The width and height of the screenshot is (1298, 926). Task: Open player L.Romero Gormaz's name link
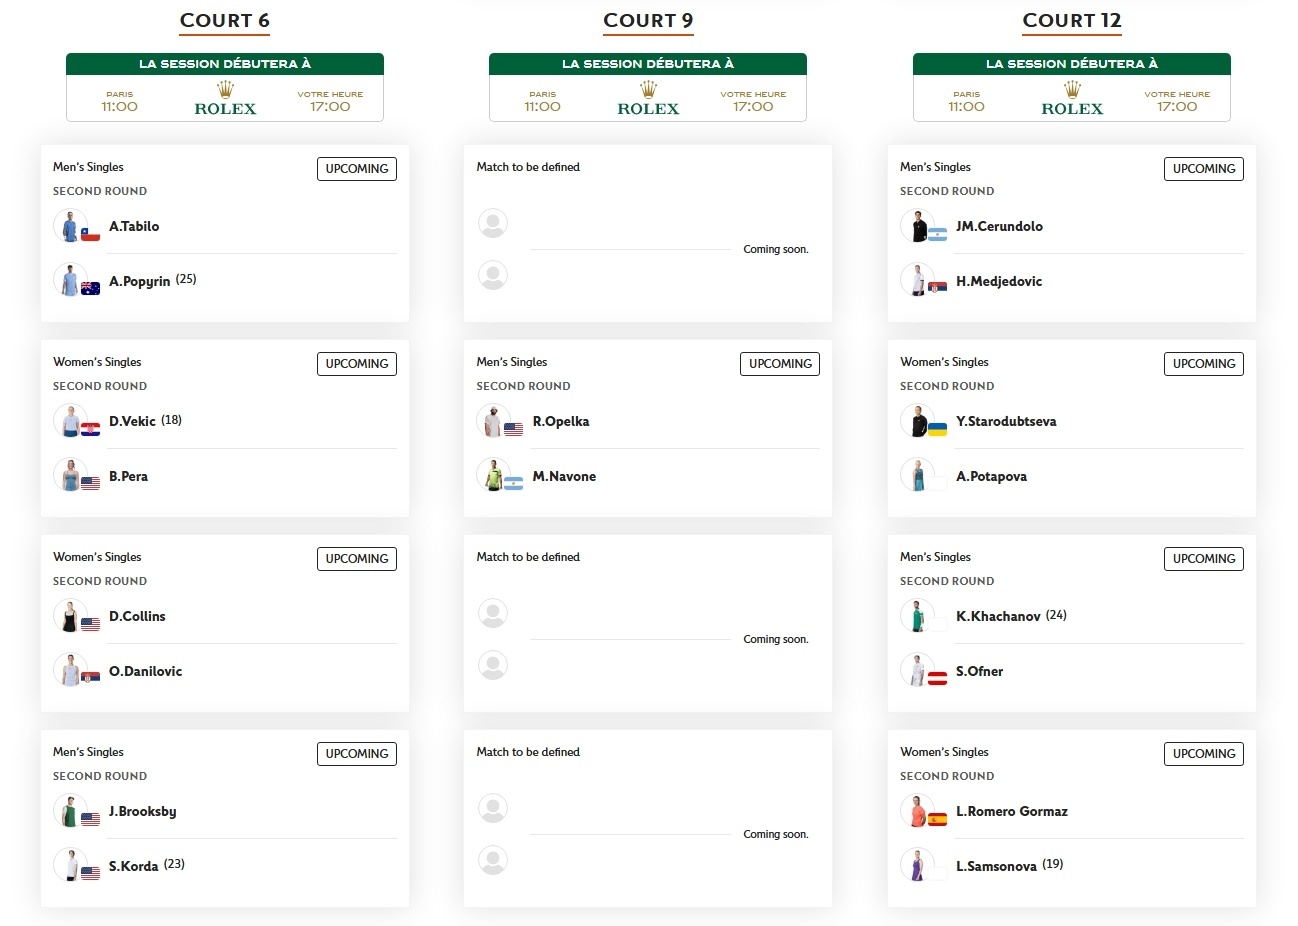(1012, 811)
